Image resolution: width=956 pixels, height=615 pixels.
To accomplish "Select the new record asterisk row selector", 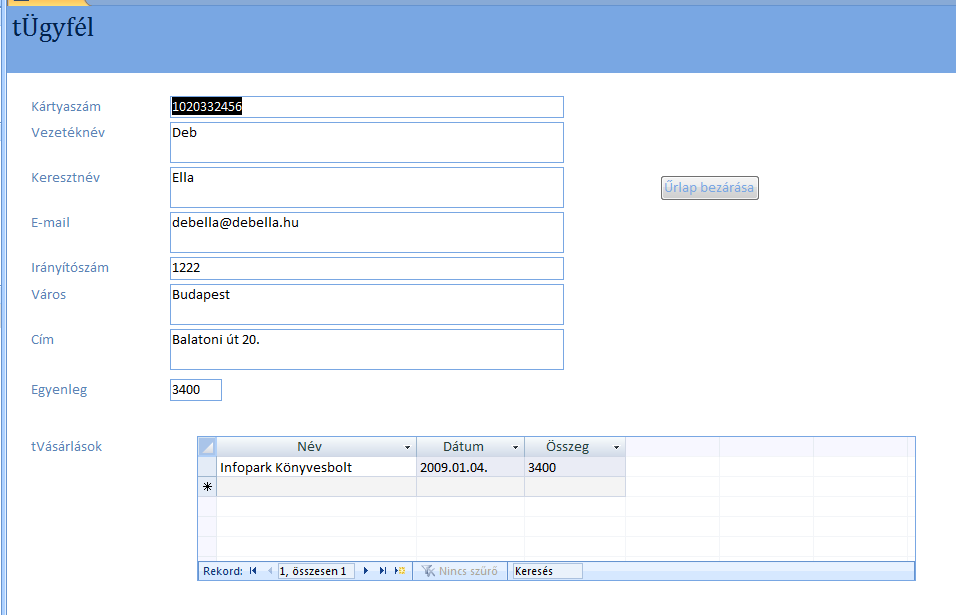I will click(207, 486).
